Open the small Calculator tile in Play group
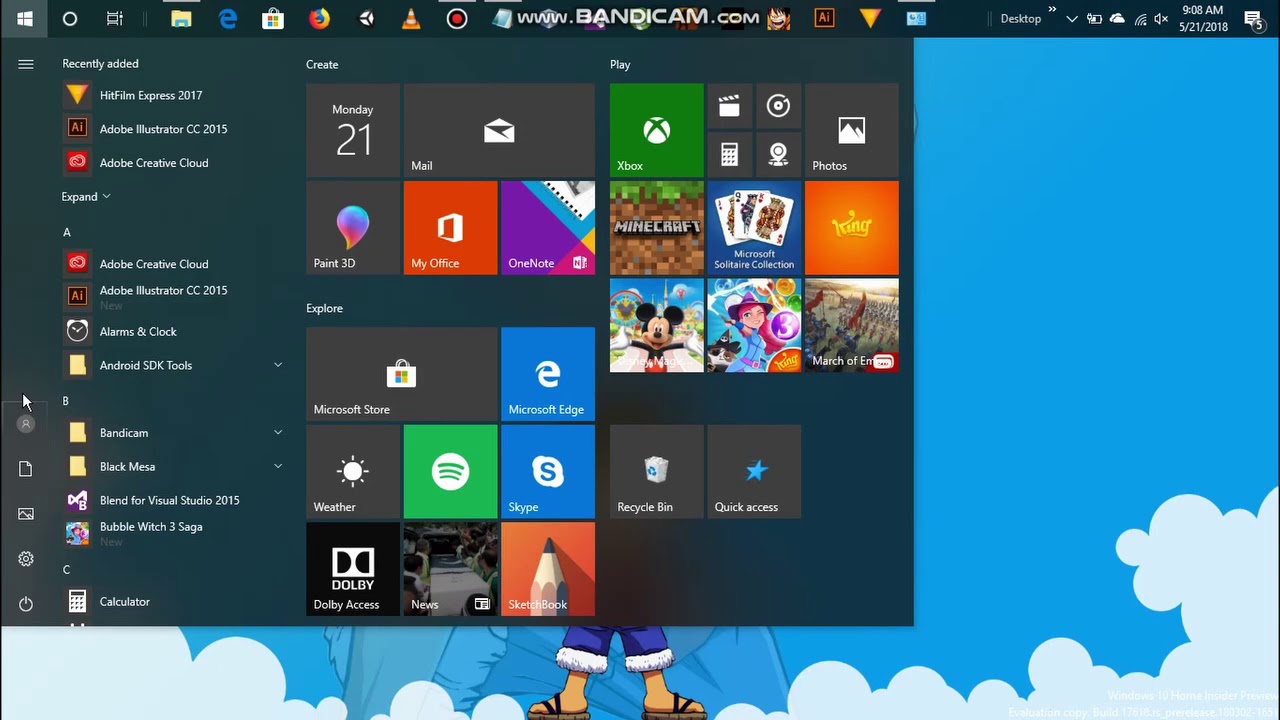Viewport: 1280px width, 720px height. point(729,155)
